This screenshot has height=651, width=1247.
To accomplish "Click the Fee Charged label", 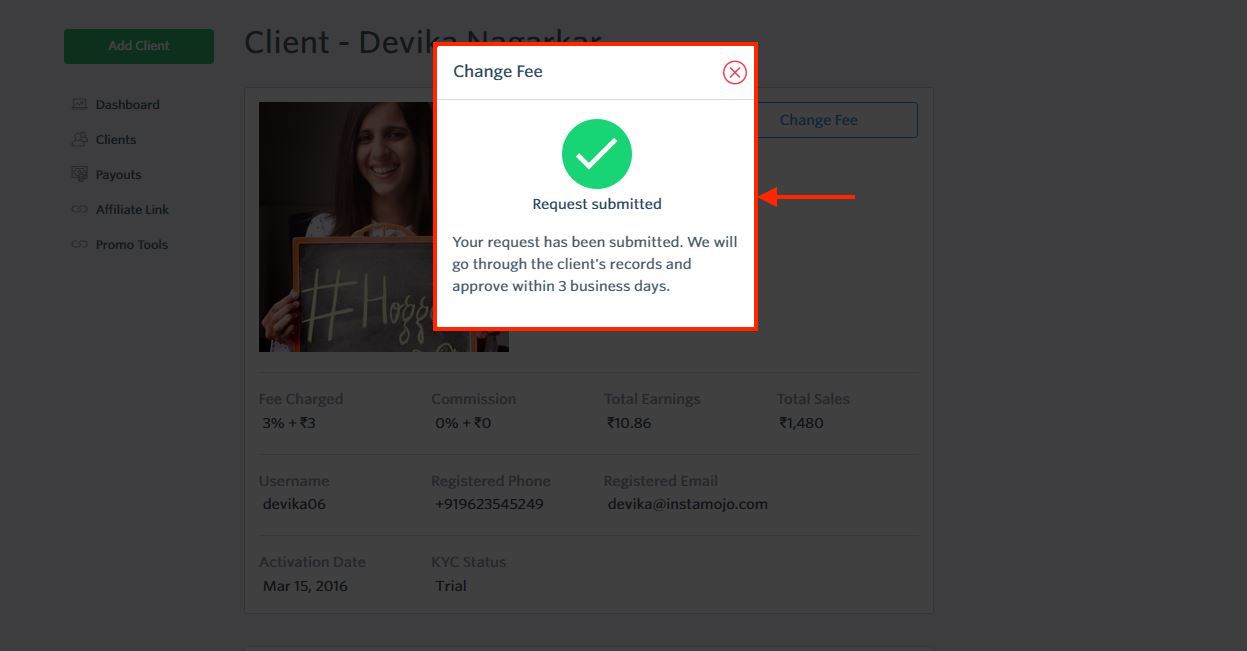I will click(301, 399).
